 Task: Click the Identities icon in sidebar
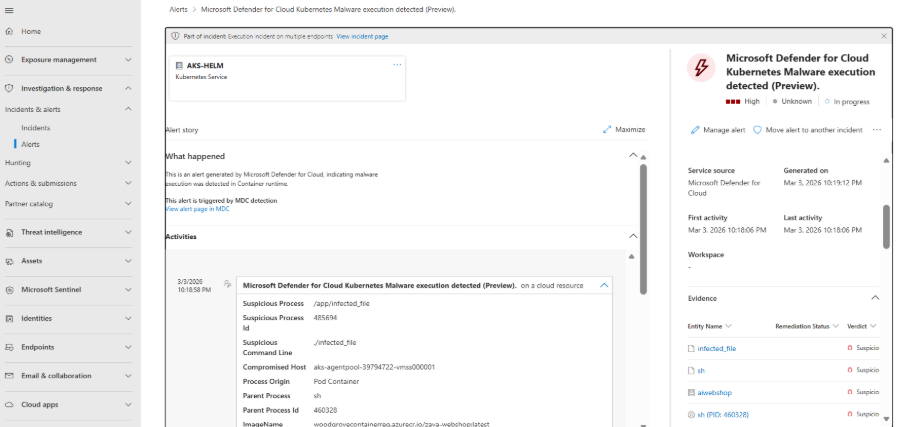point(9,318)
